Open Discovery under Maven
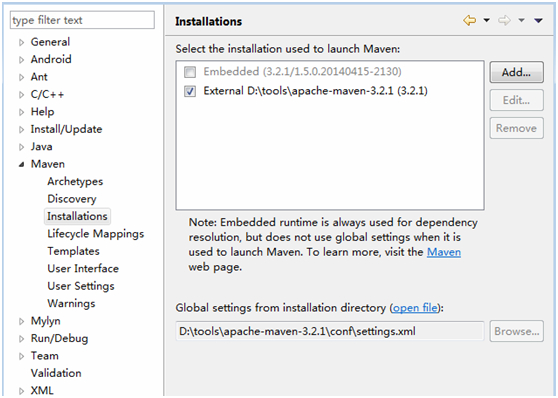This screenshot has height=398, width=558. 72,199
